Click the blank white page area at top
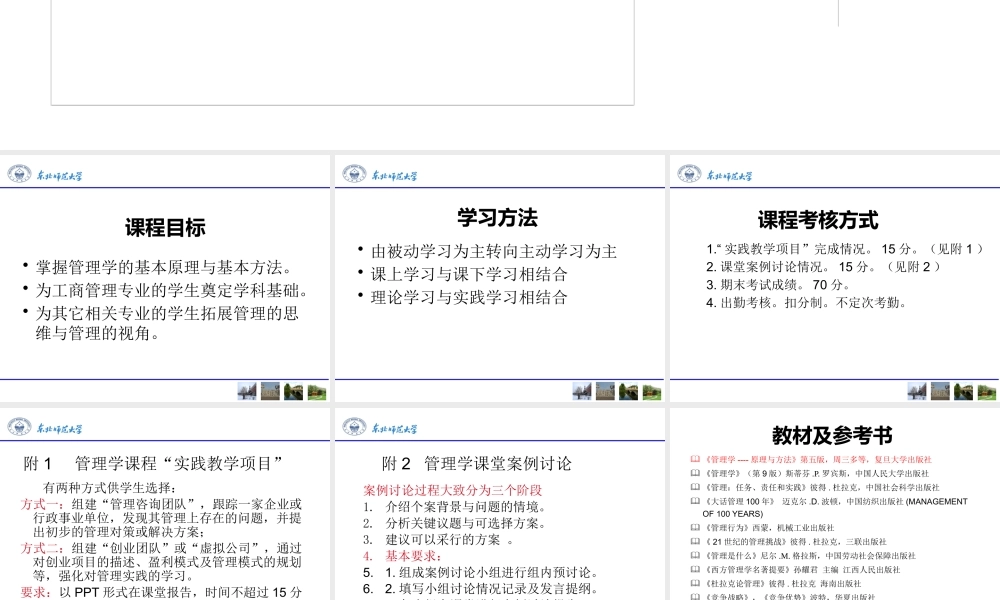This screenshot has width=1000, height=600. pos(342,50)
